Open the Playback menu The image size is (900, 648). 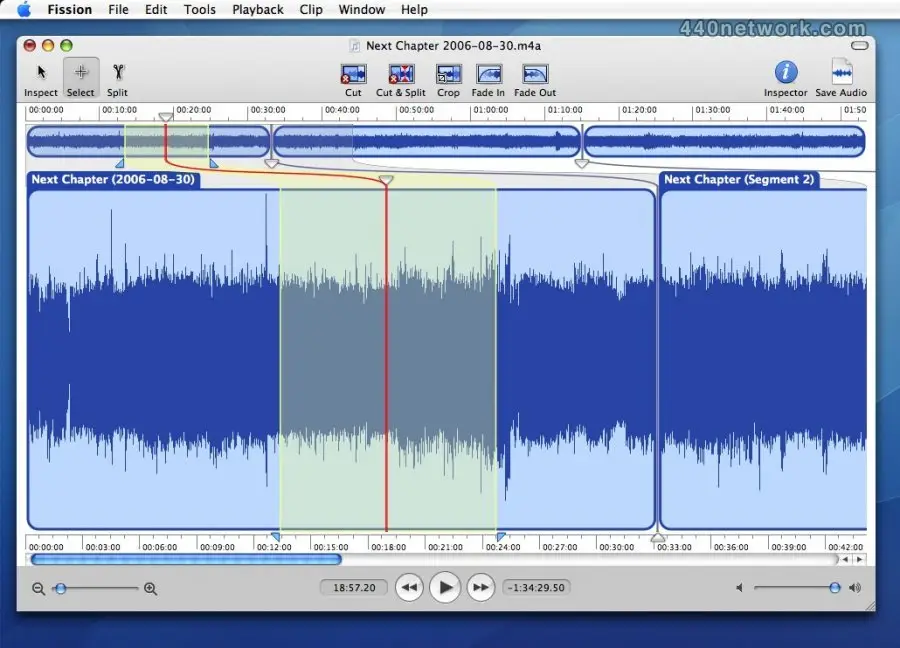coord(257,10)
